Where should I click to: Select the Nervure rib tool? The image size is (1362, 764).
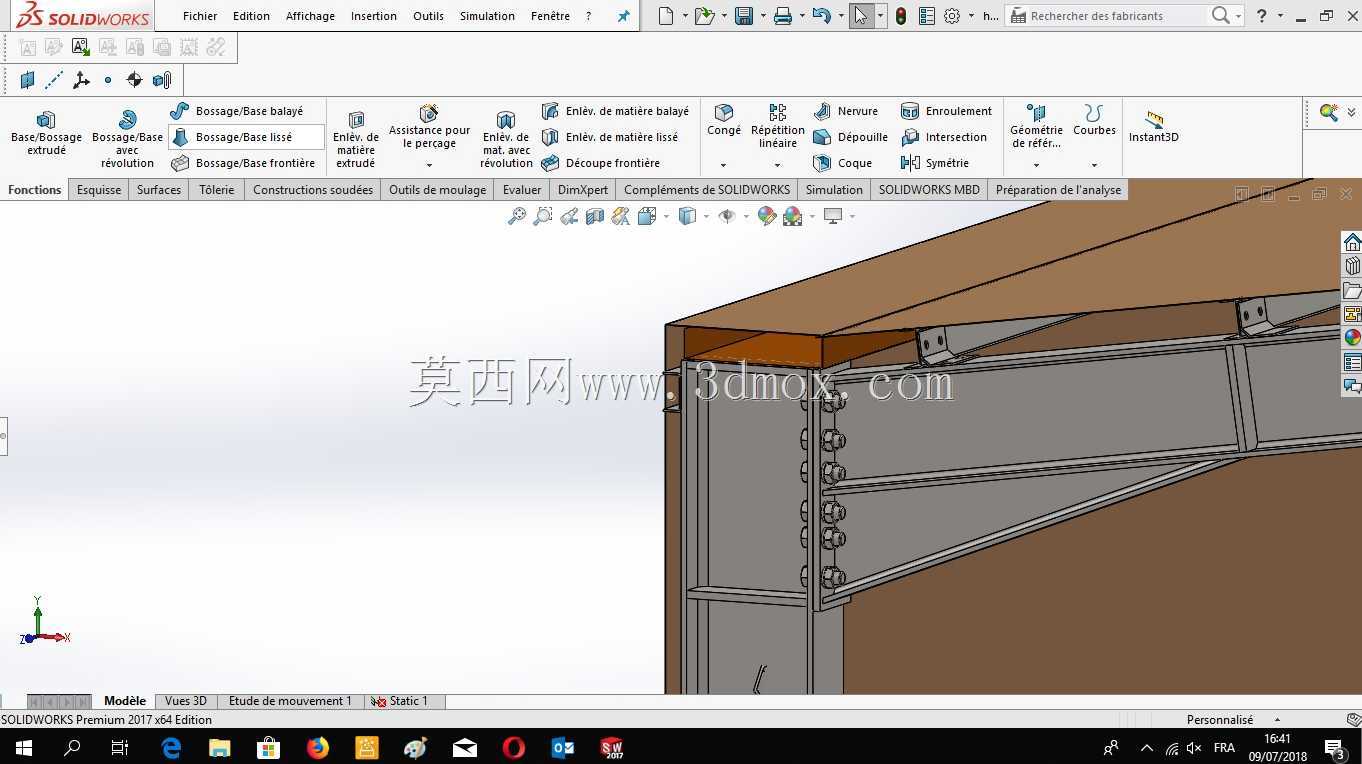[846, 111]
